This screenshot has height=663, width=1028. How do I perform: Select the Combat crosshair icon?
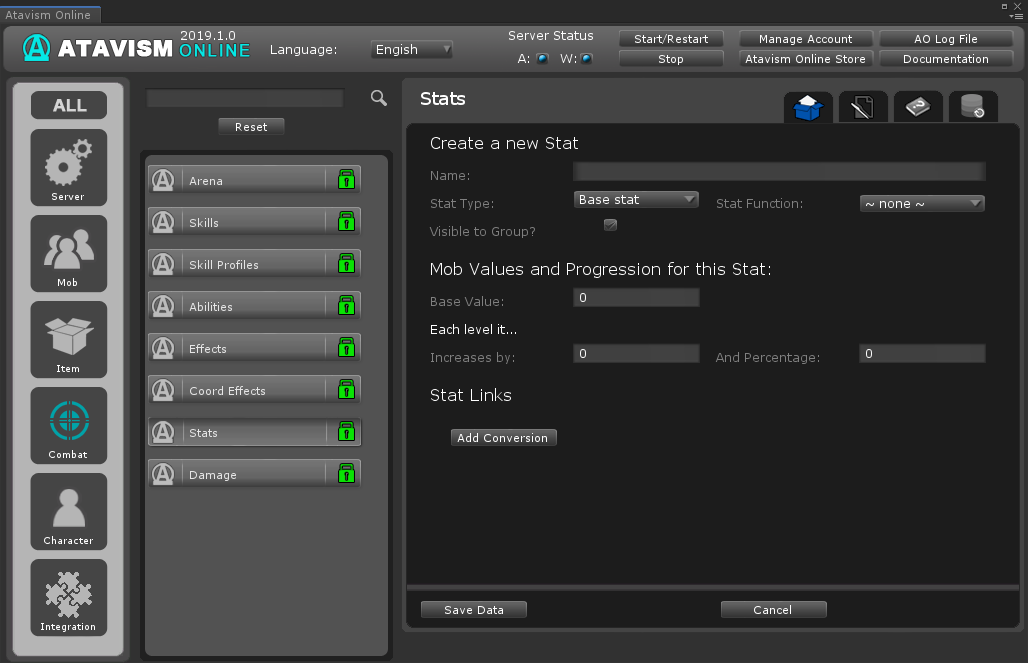[x=68, y=425]
